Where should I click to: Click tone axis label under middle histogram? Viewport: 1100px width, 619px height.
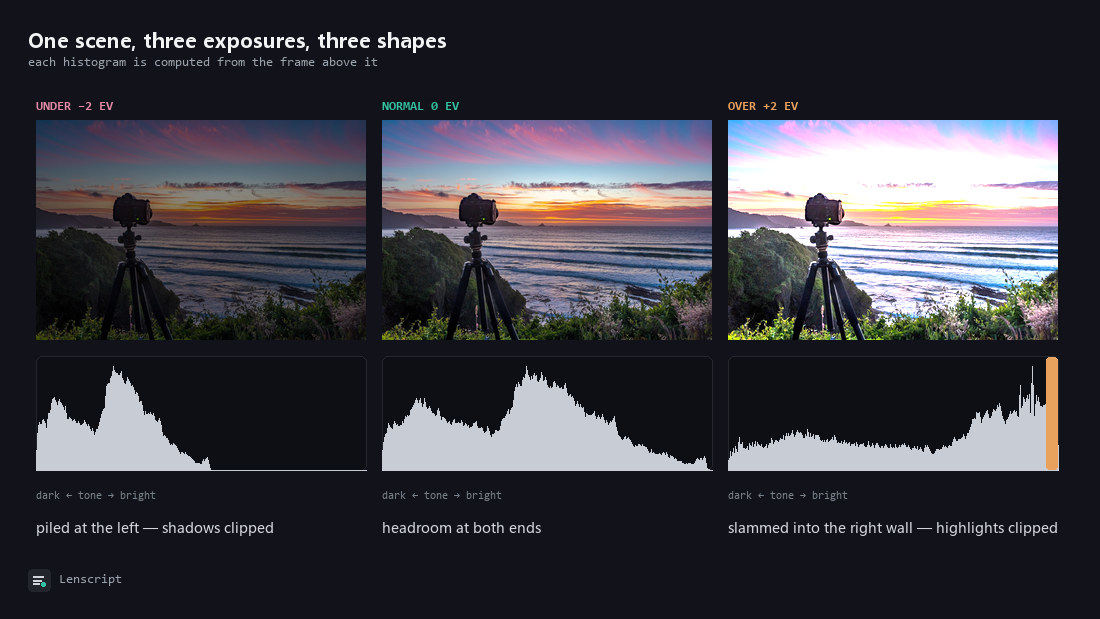pos(441,495)
